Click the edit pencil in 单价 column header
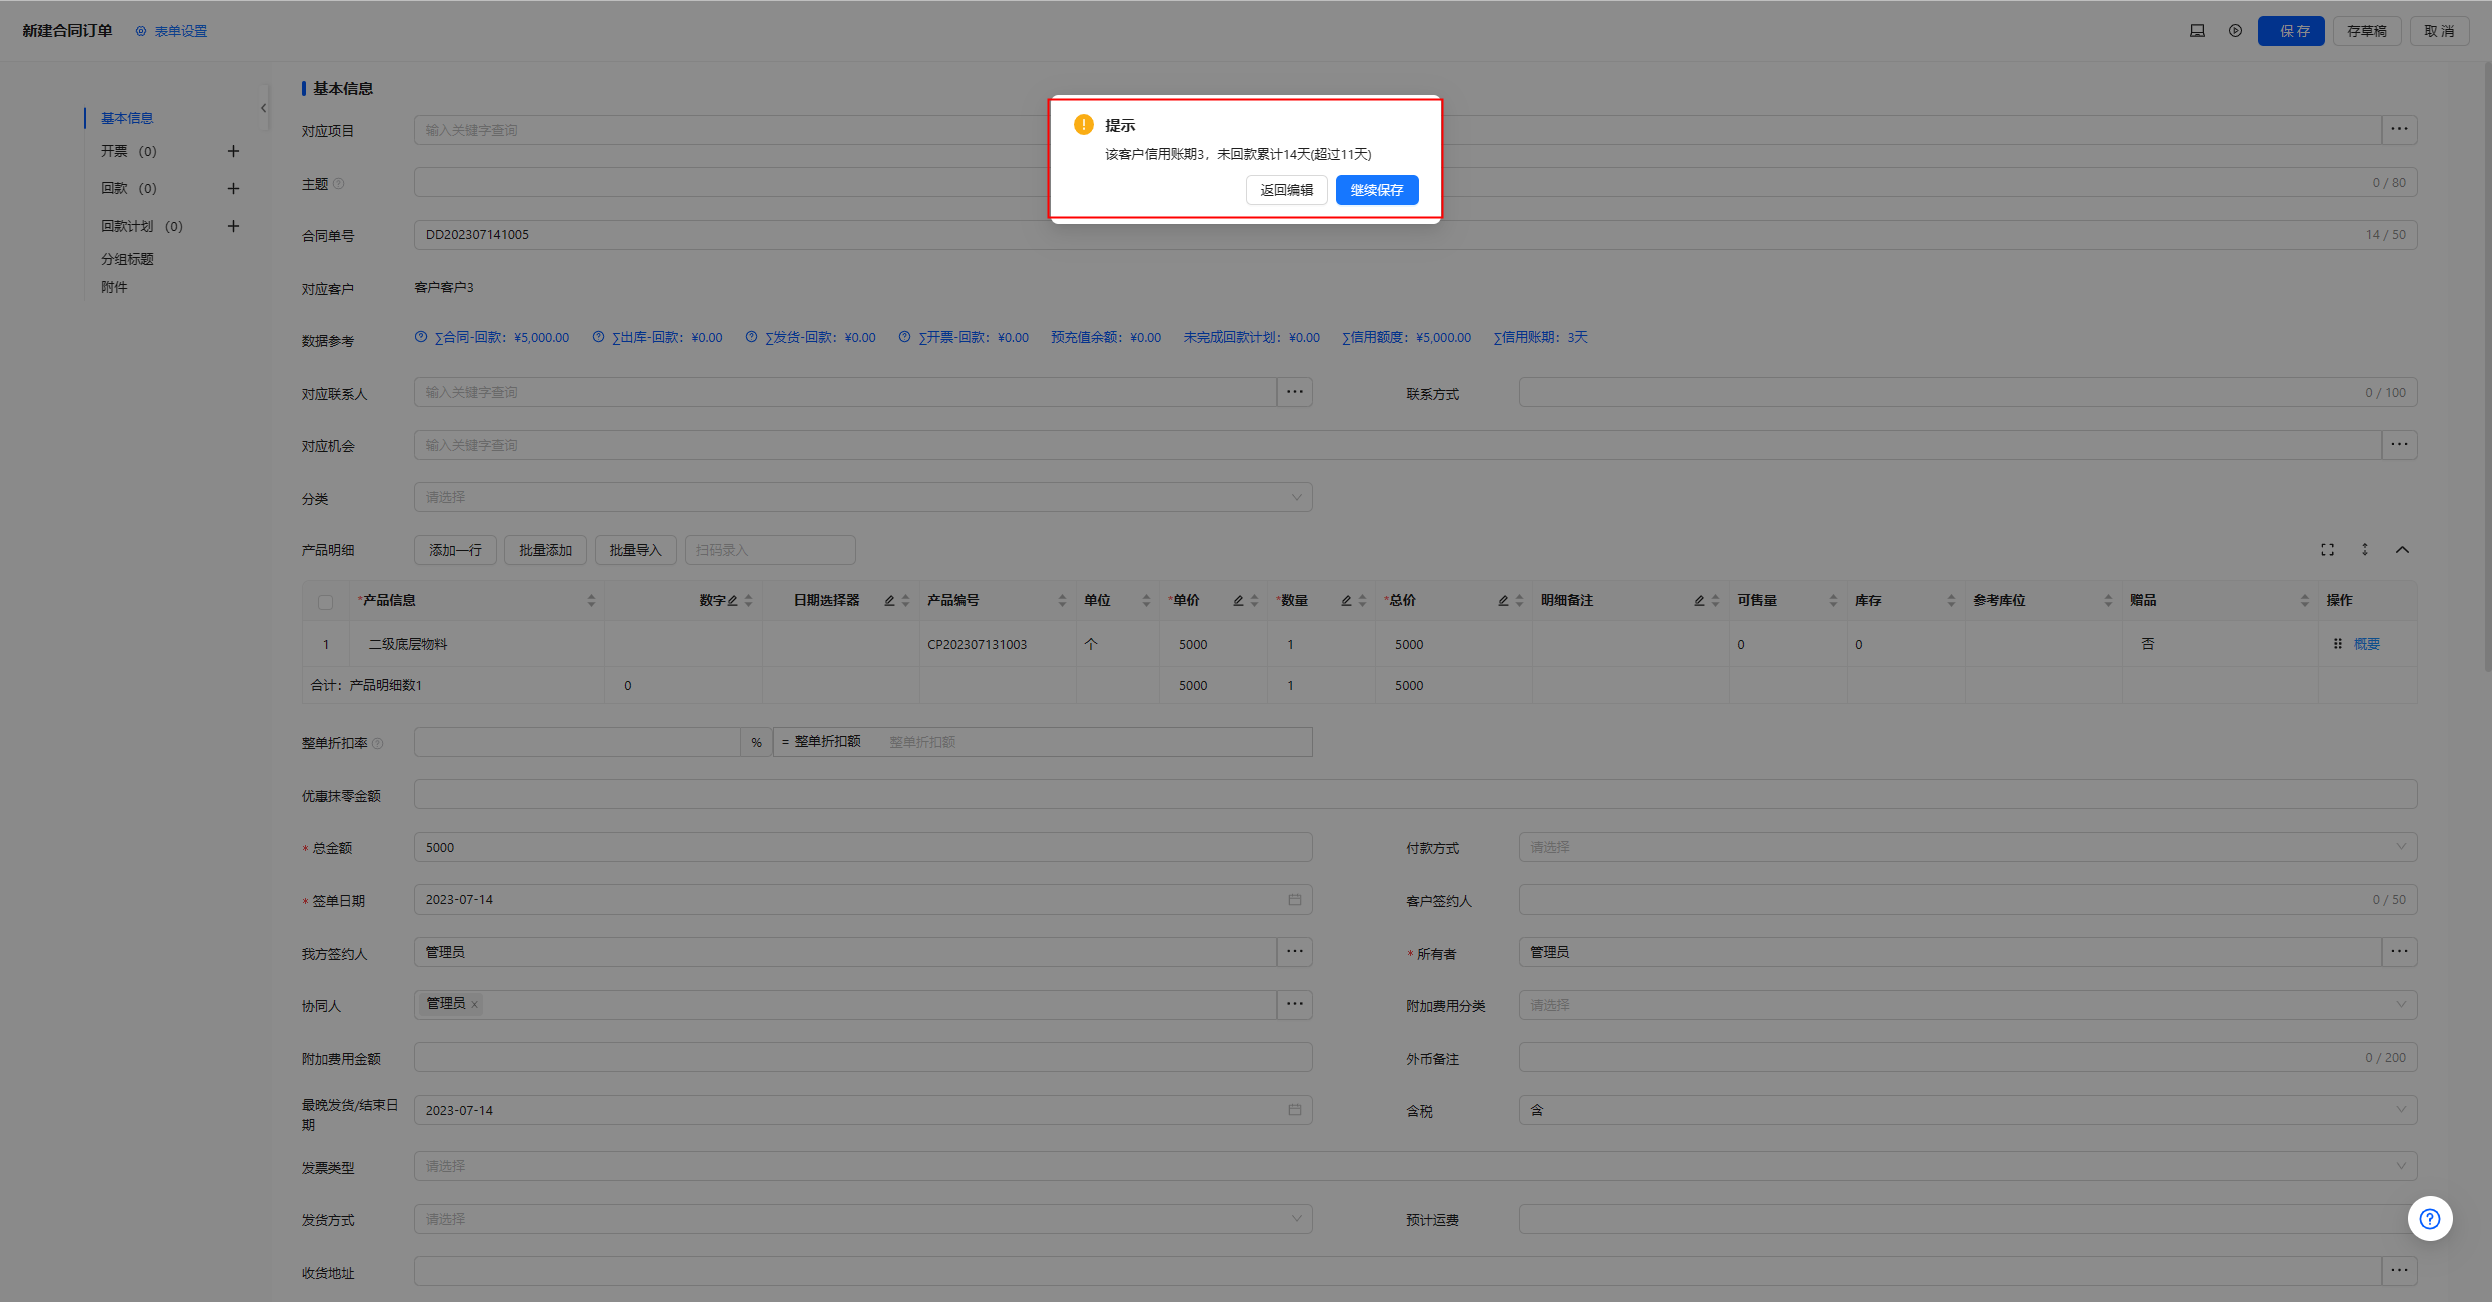The width and height of the screenshot is (2492, 1302). [x=1238, y=601]
